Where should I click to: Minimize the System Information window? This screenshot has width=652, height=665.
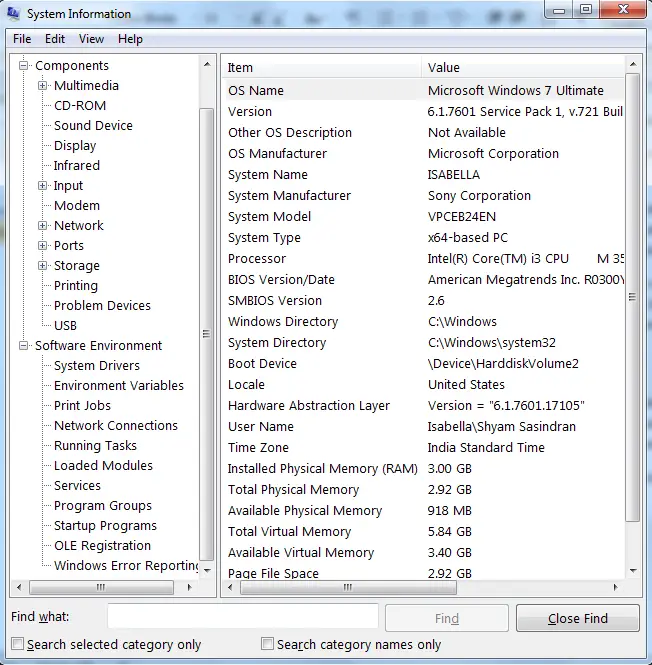559,10
